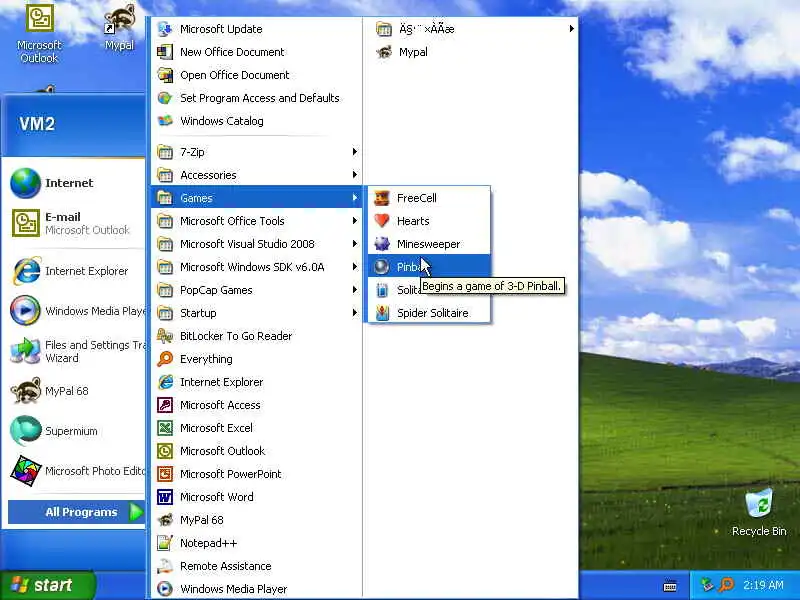800x600 pixels.
Task: Open E-mail Microsoft Outlook pinned item
Action: click(x=75, y=223)
